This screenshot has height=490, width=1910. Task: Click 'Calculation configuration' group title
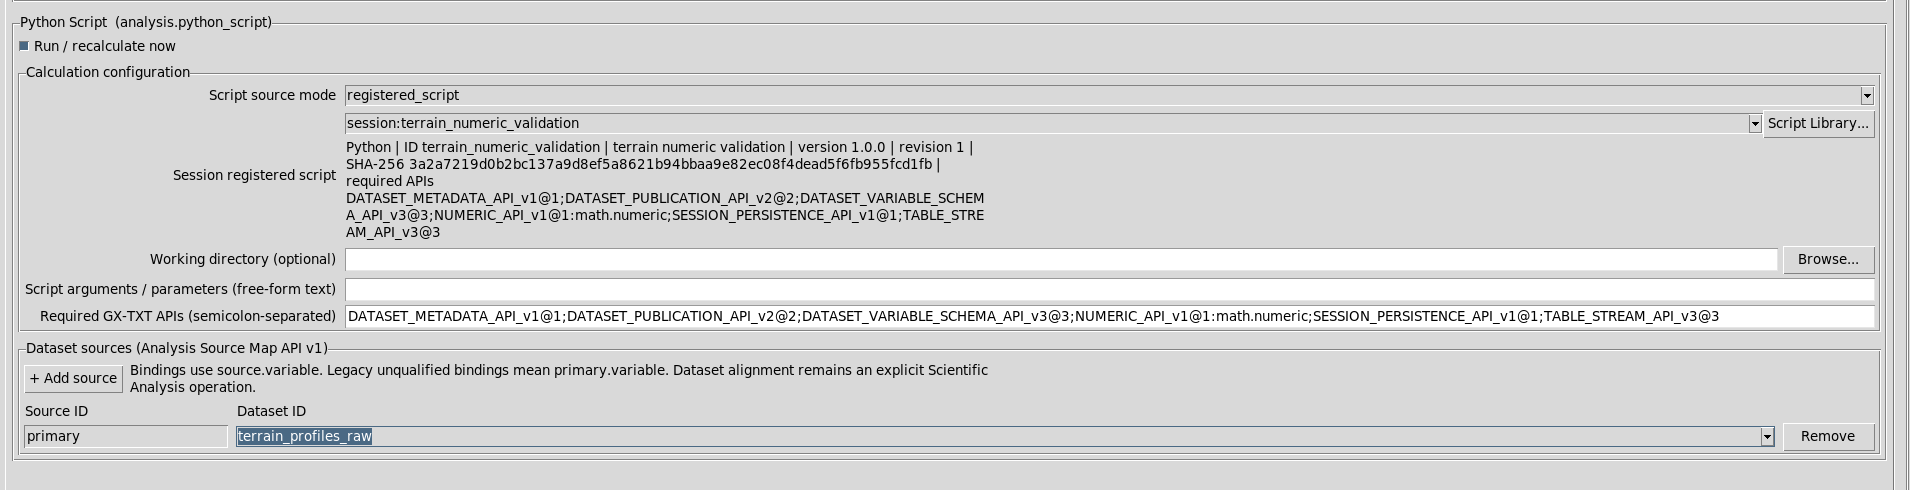coord(108,73)
